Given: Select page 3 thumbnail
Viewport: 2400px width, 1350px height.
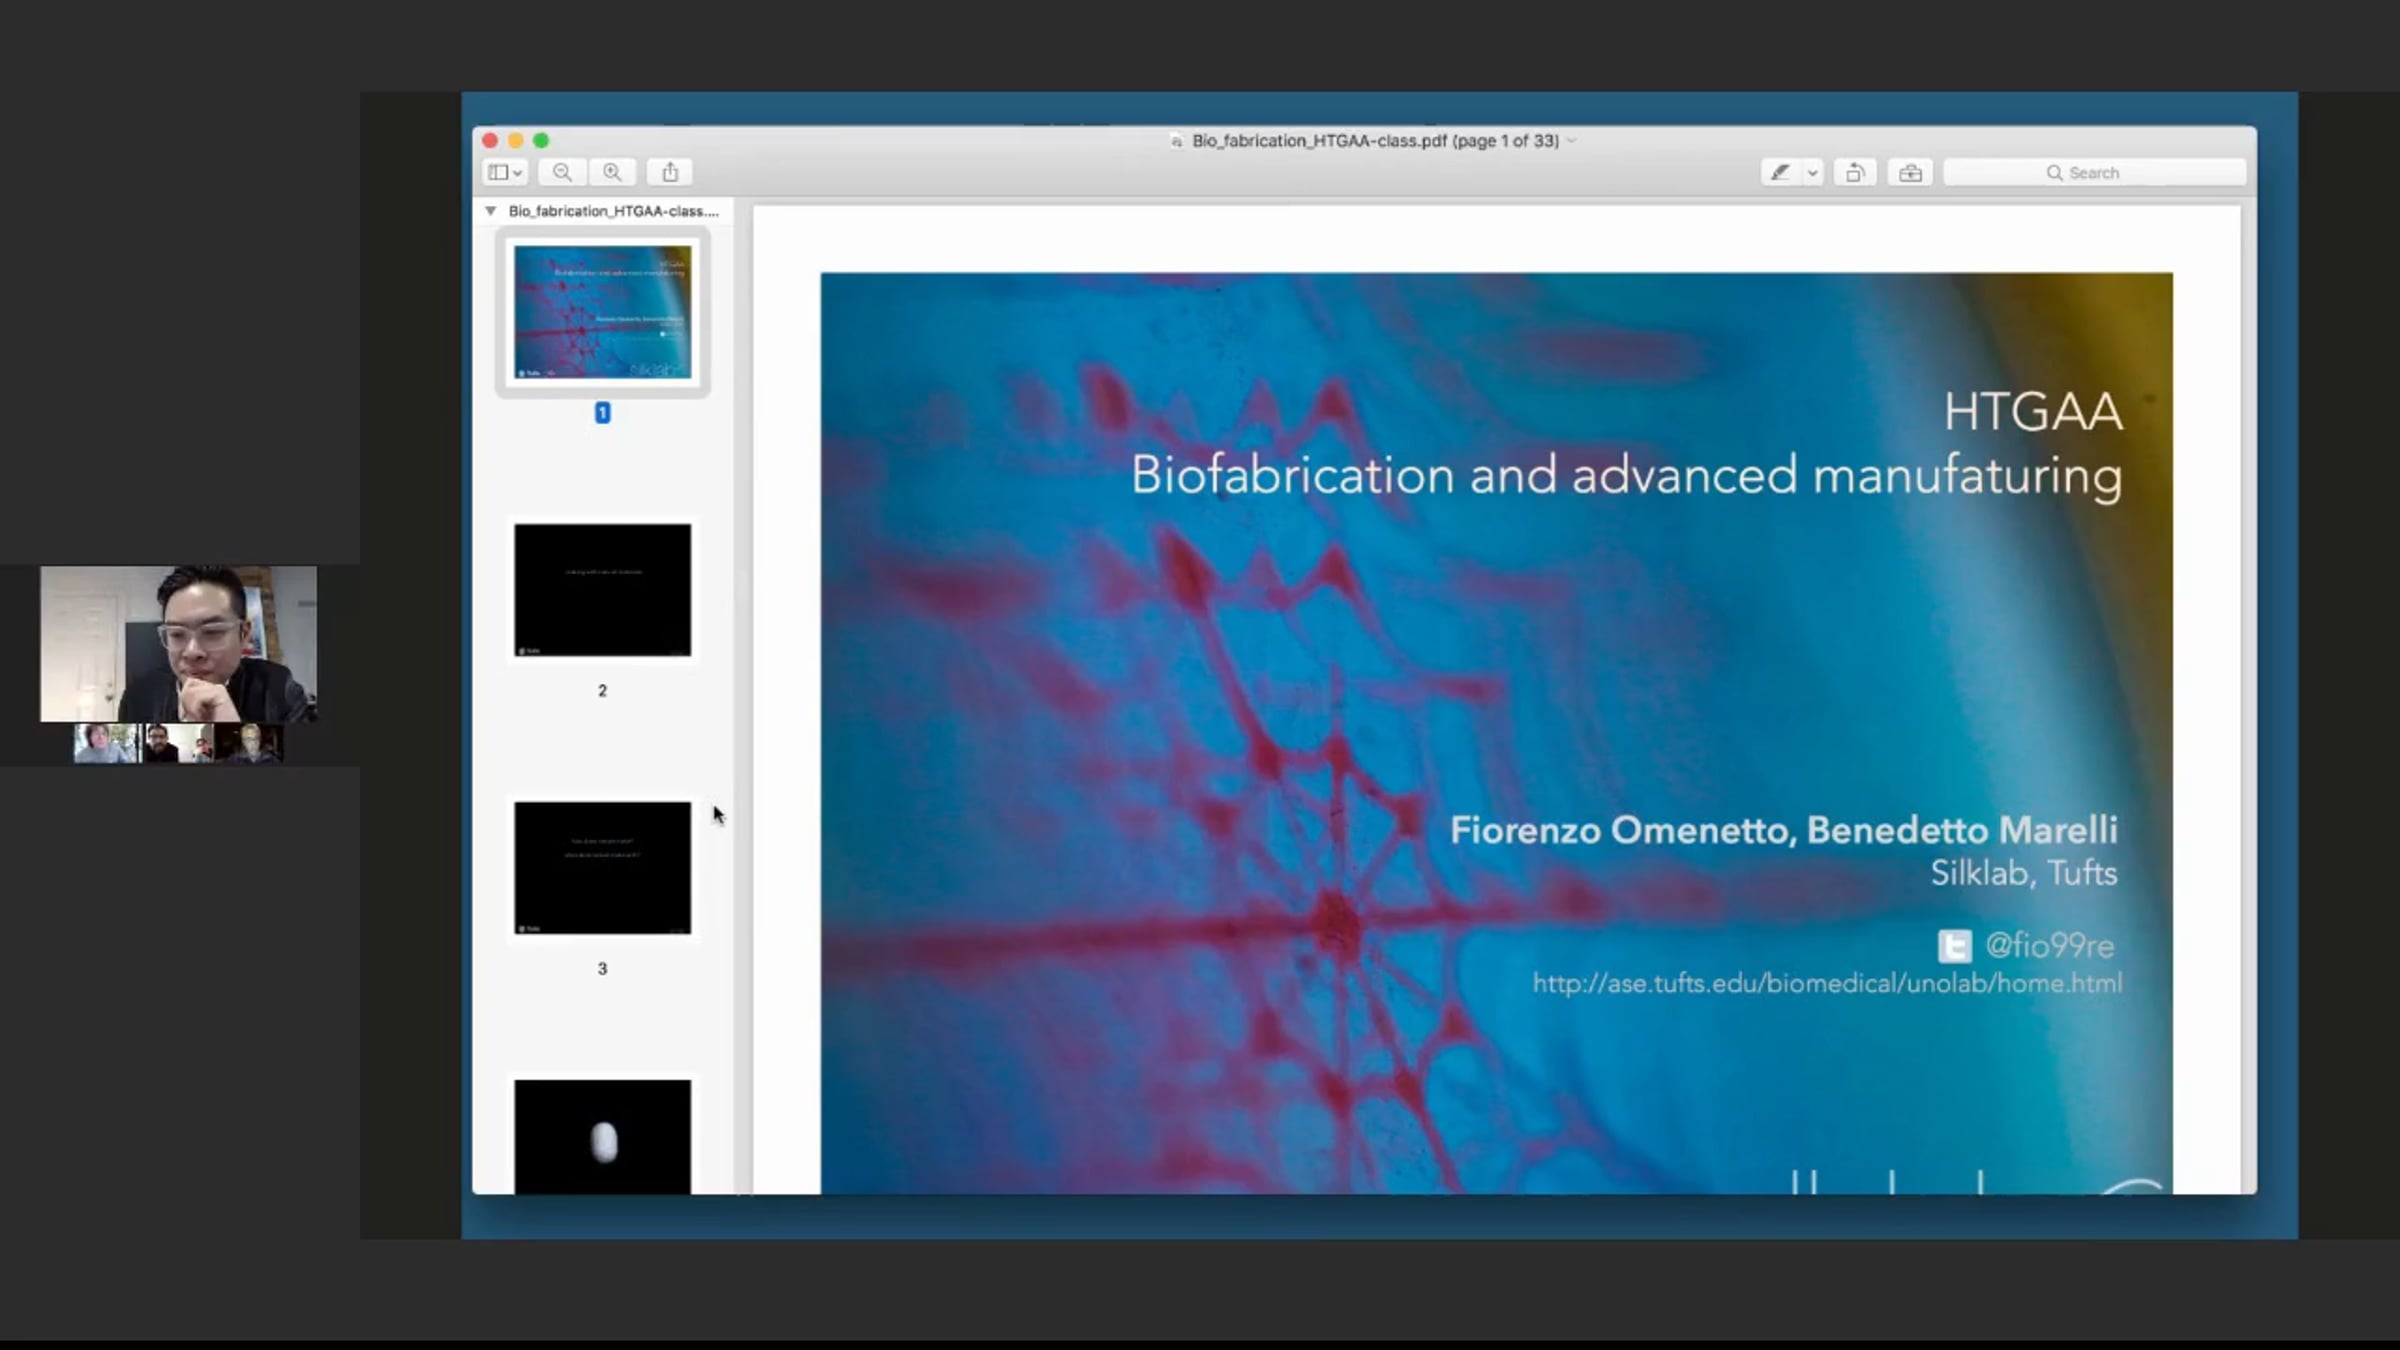Looking at the screenshot, I should point(602,868).
